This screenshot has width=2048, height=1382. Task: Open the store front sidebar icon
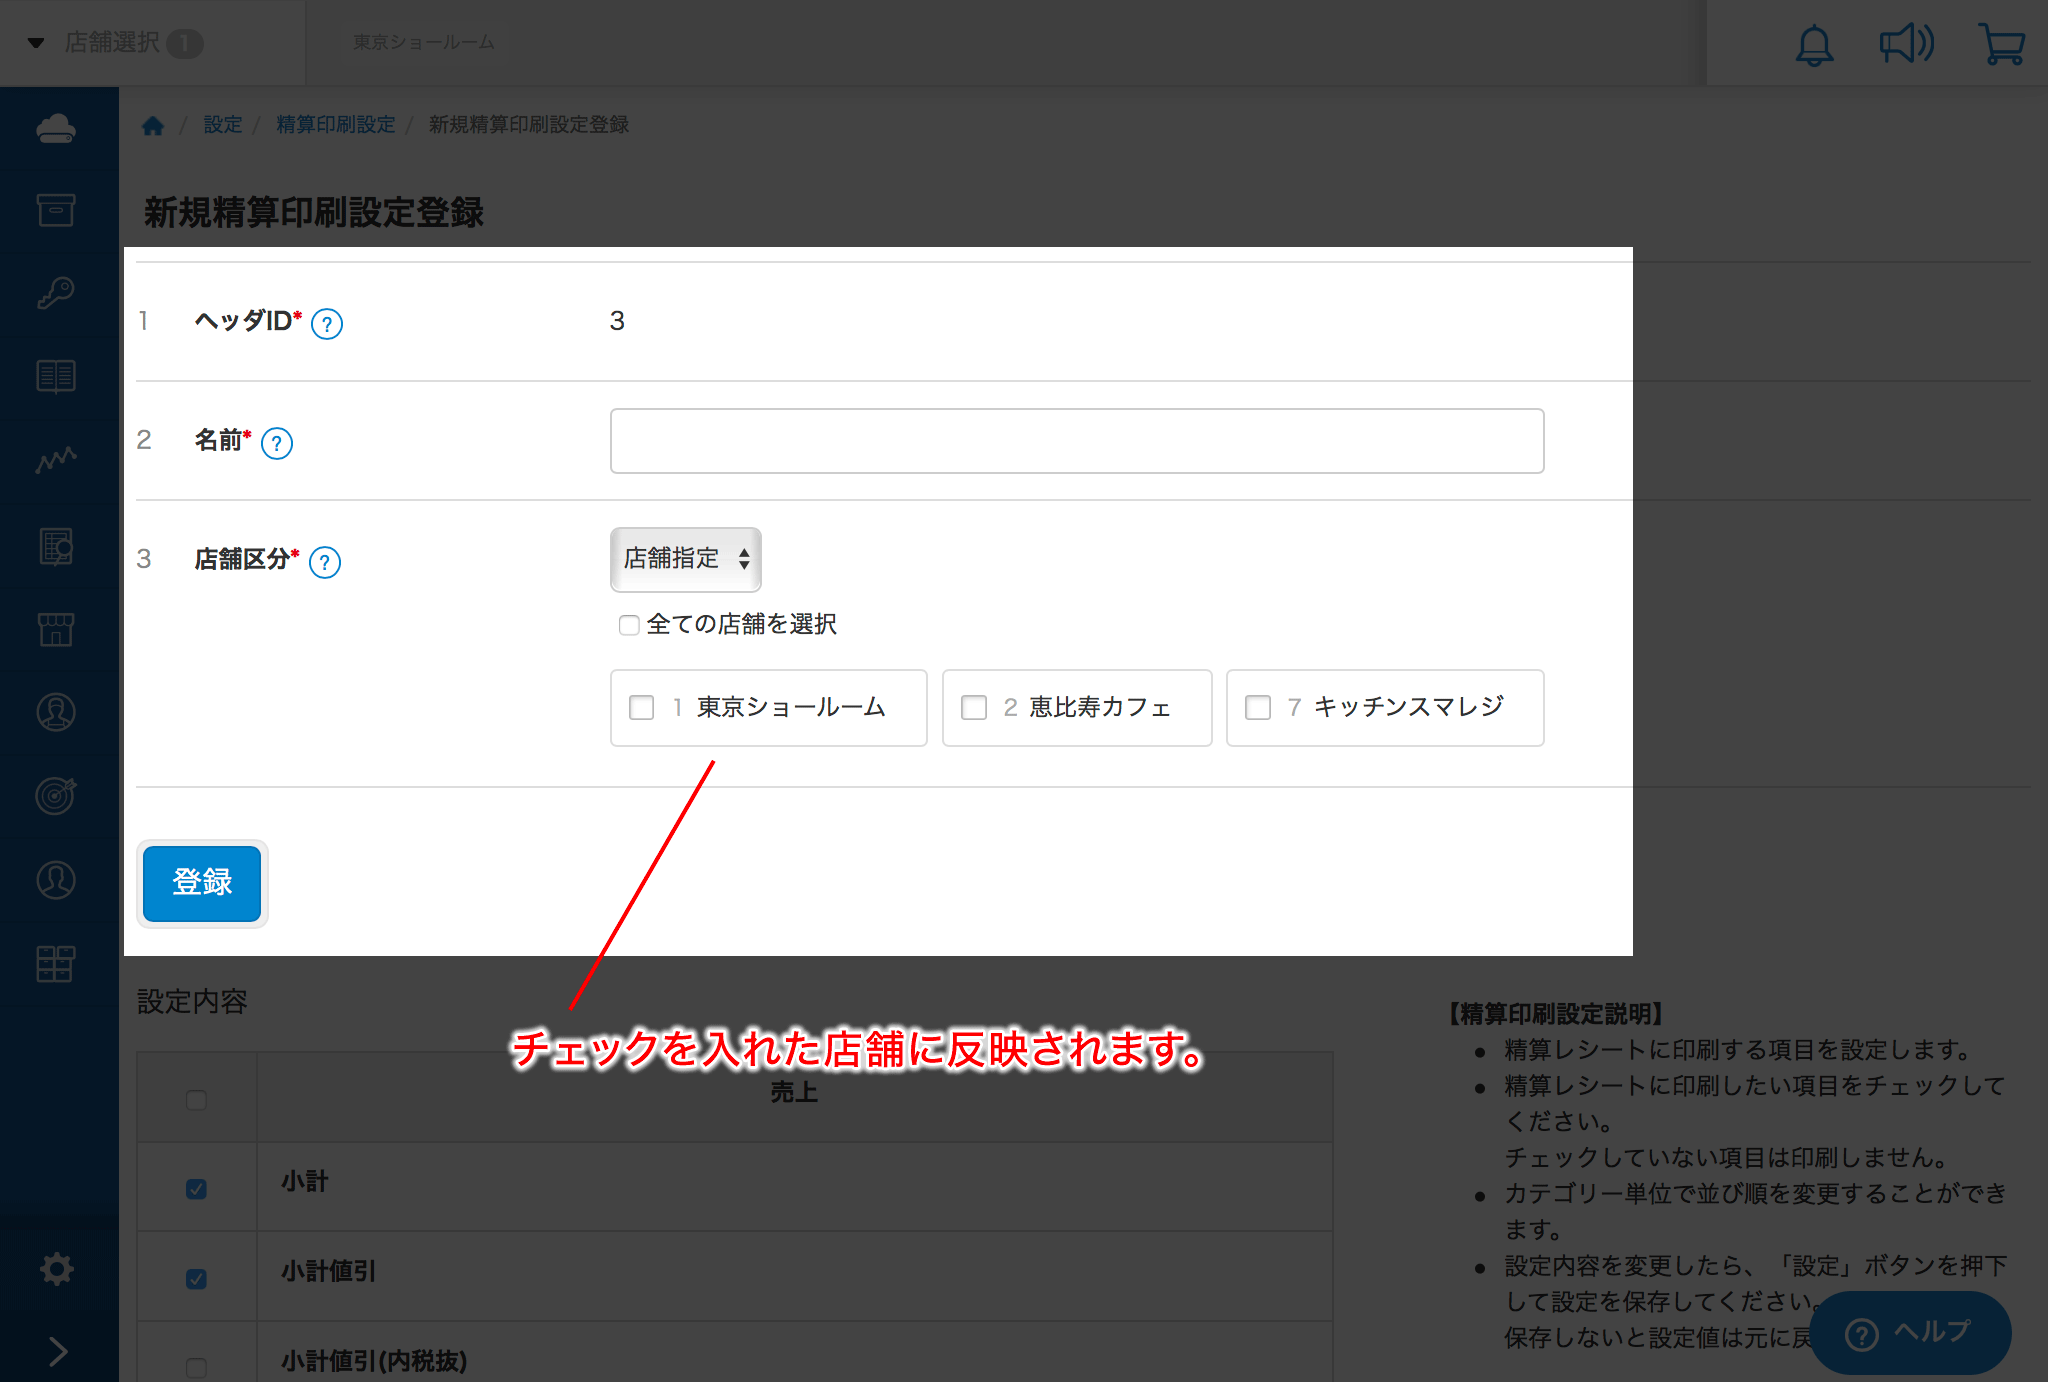click(x=56, y=630)
